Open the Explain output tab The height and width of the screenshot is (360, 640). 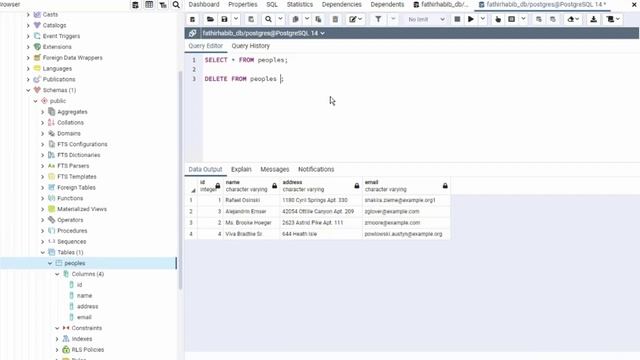coord(241,169)
